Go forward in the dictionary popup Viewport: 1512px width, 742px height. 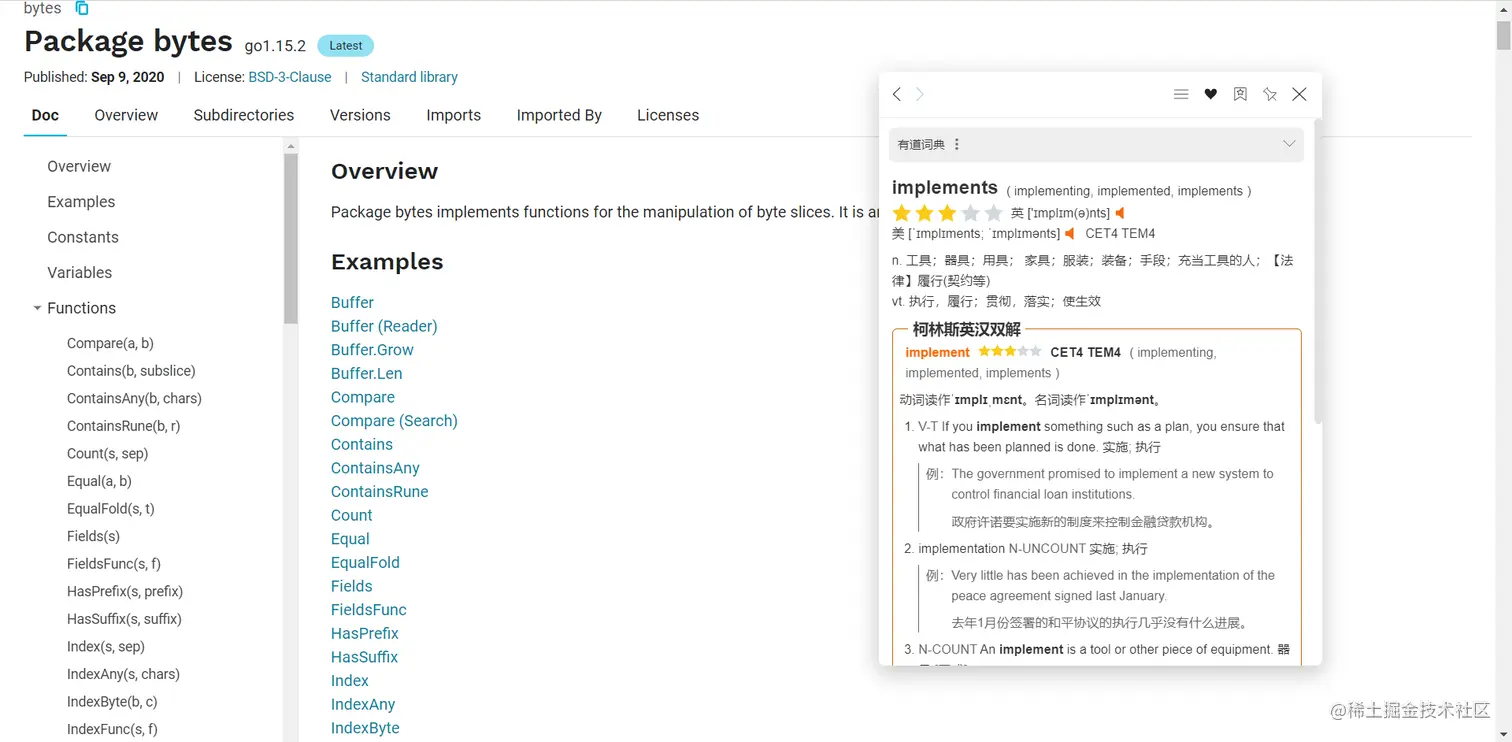[920, 94]
